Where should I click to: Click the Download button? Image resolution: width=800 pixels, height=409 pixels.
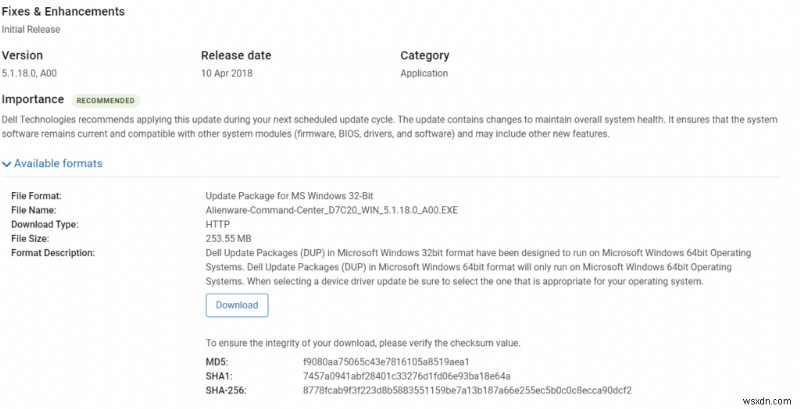click(237, 305)
